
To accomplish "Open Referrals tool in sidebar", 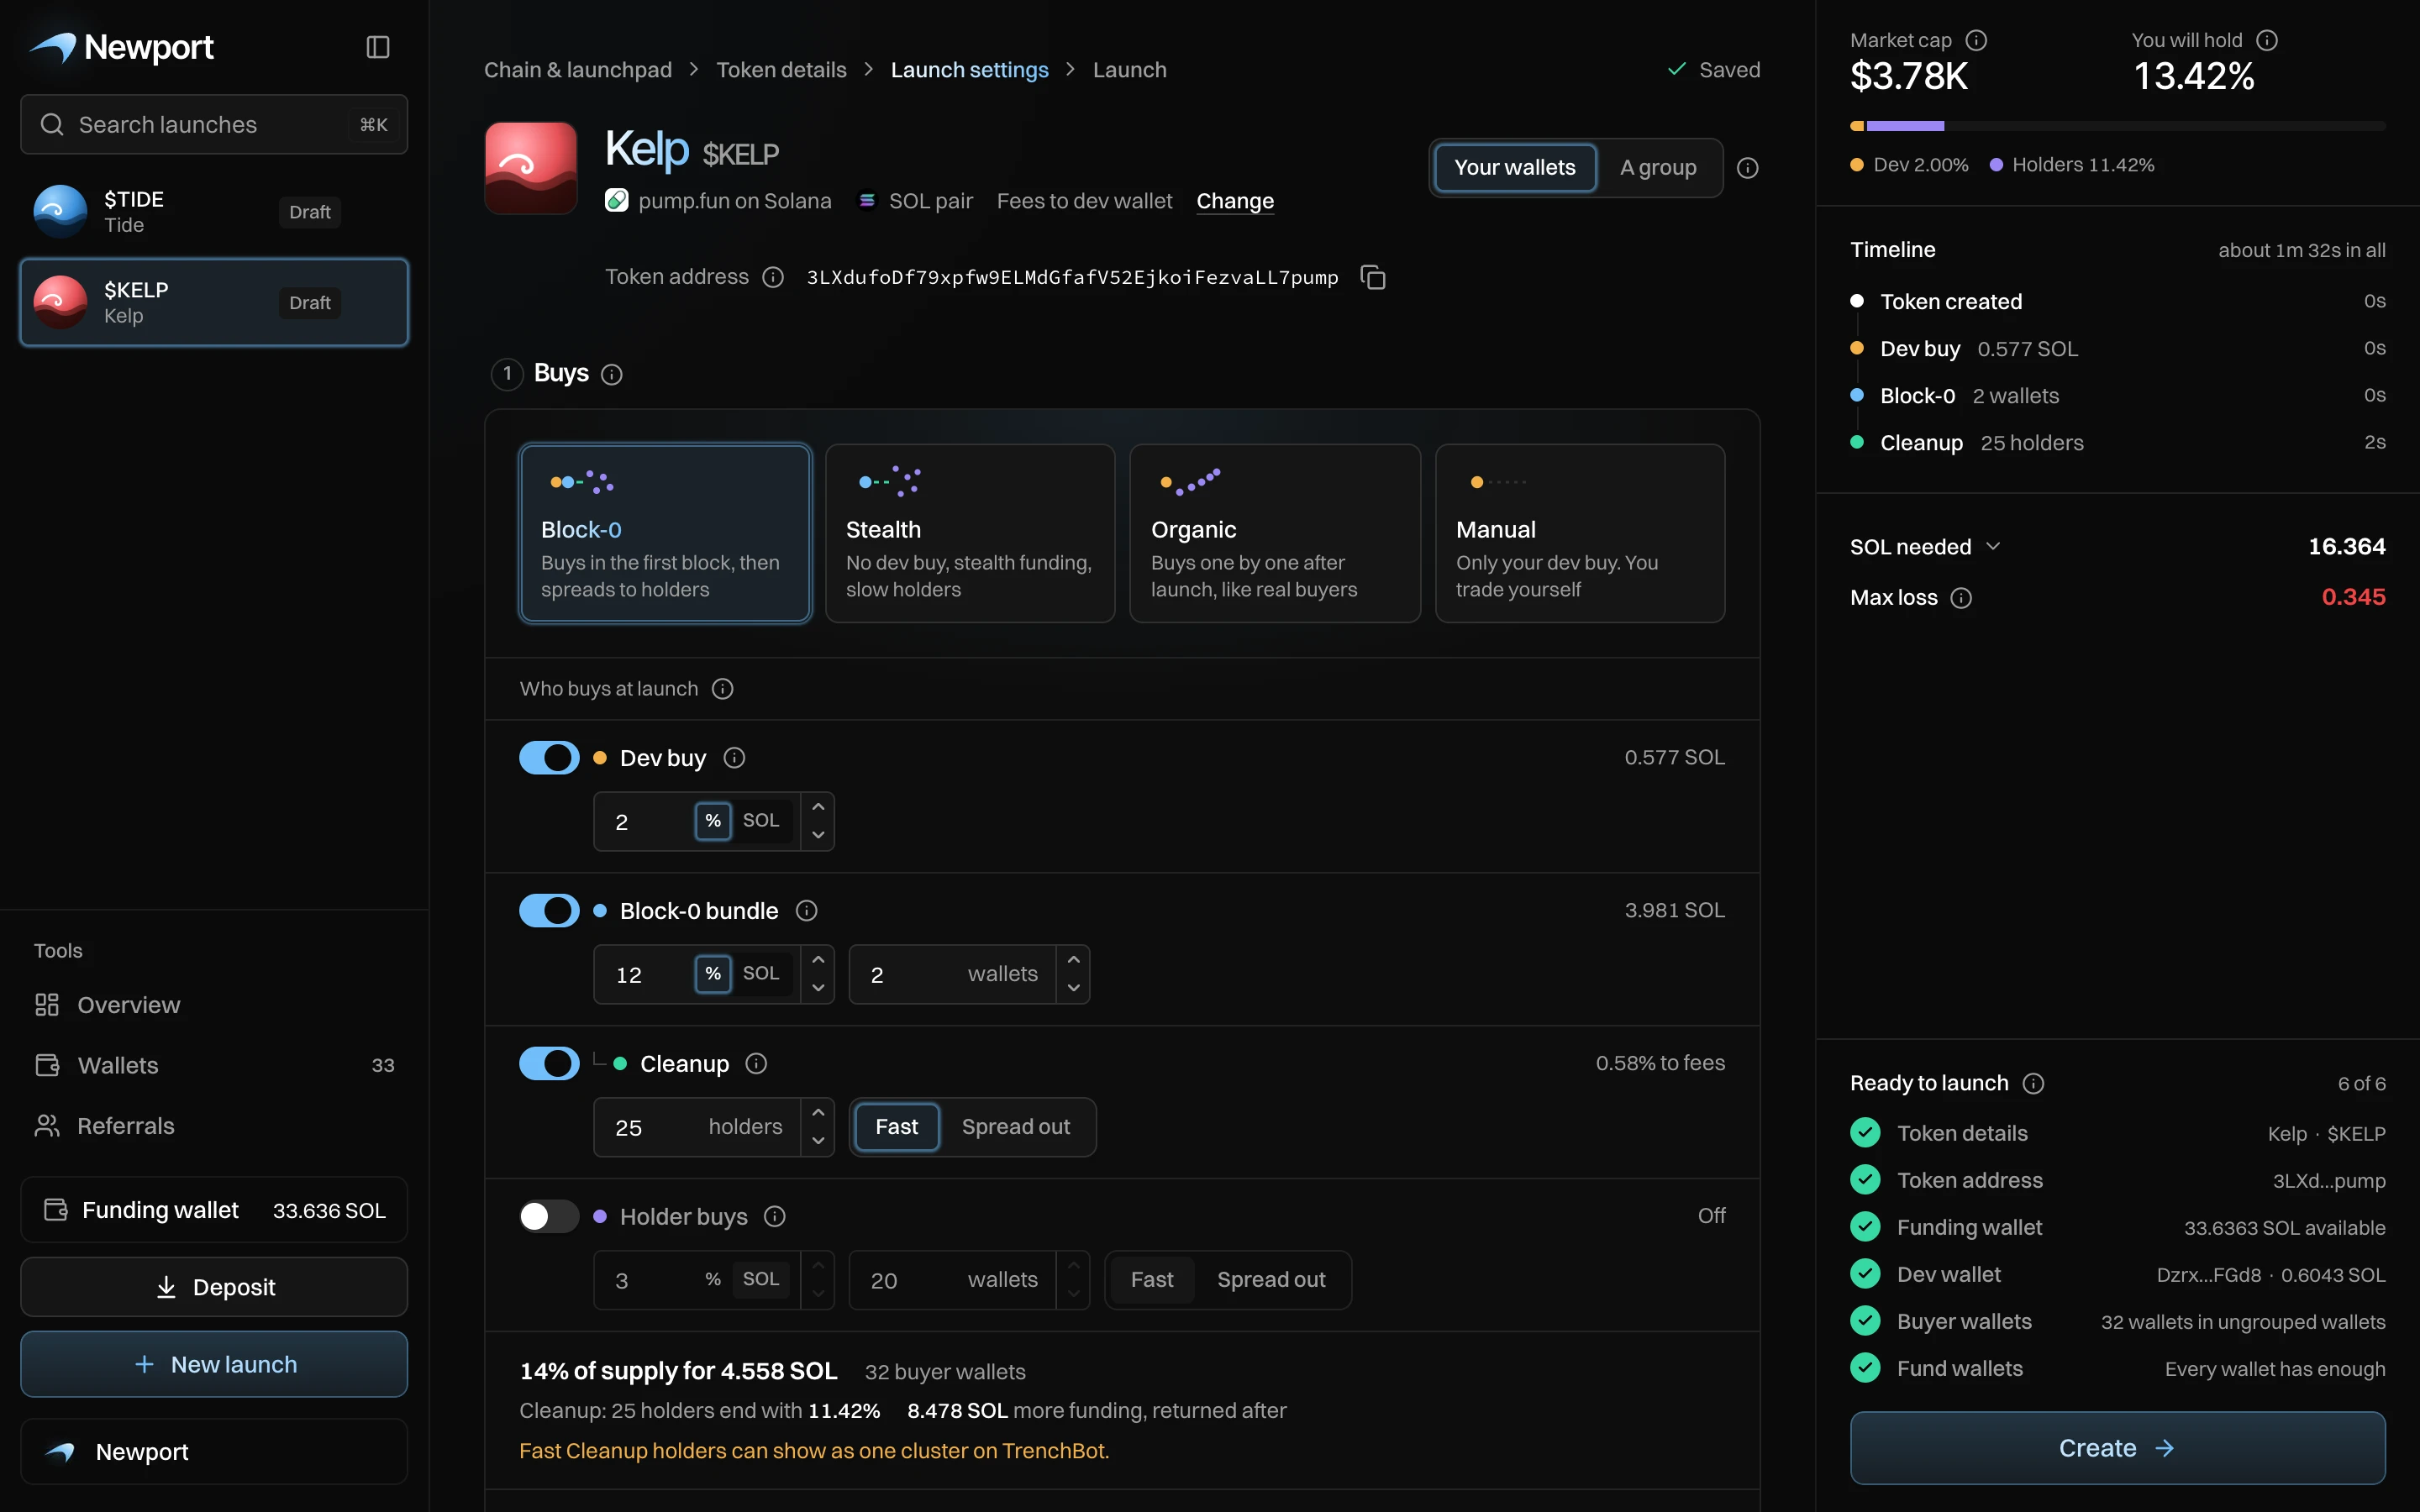I will [x=214, y=1126].
